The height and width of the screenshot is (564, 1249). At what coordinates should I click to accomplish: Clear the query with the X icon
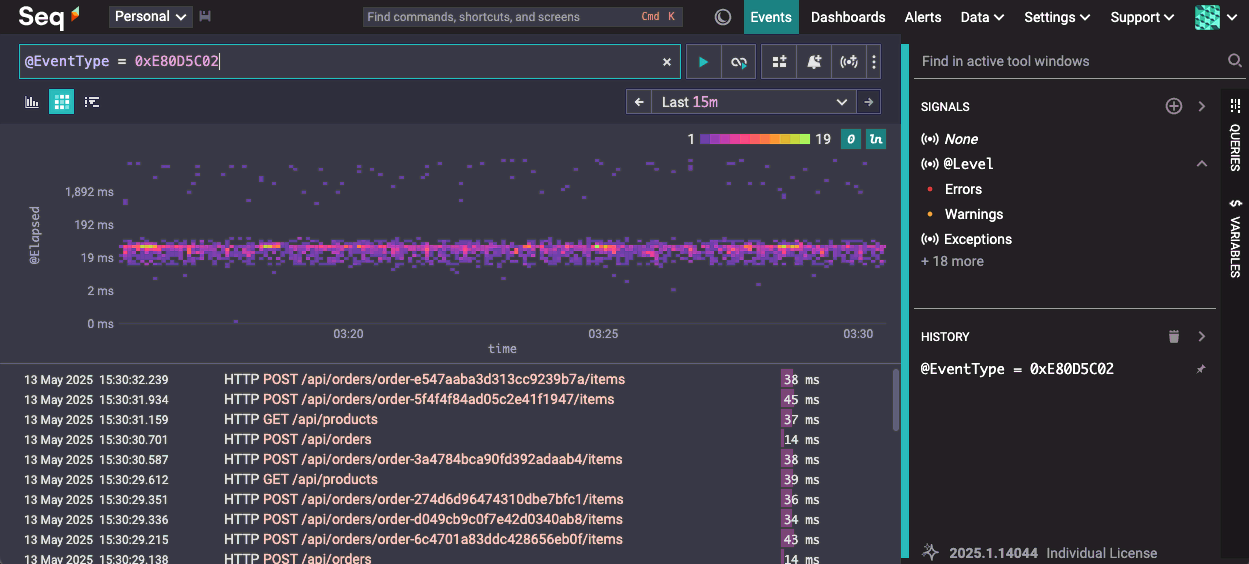pos(667,62)
